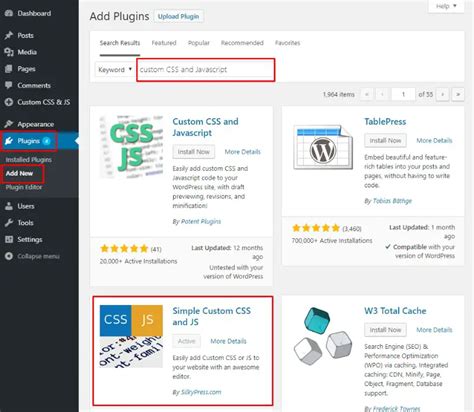Expand the Help dropdown
474x412 pixels.
pyautogui.click(x=446, y=6)
